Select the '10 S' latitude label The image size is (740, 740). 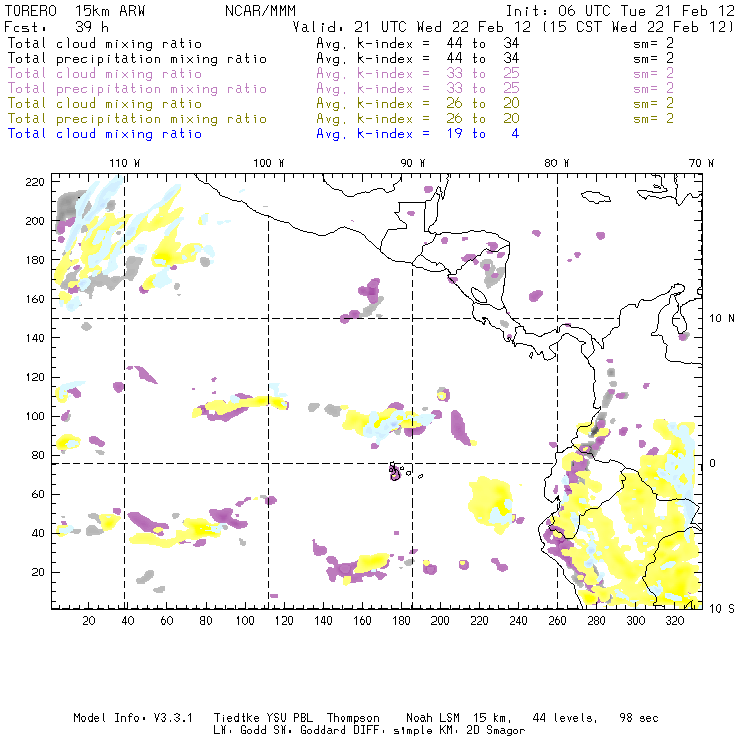tap(722, 609)
